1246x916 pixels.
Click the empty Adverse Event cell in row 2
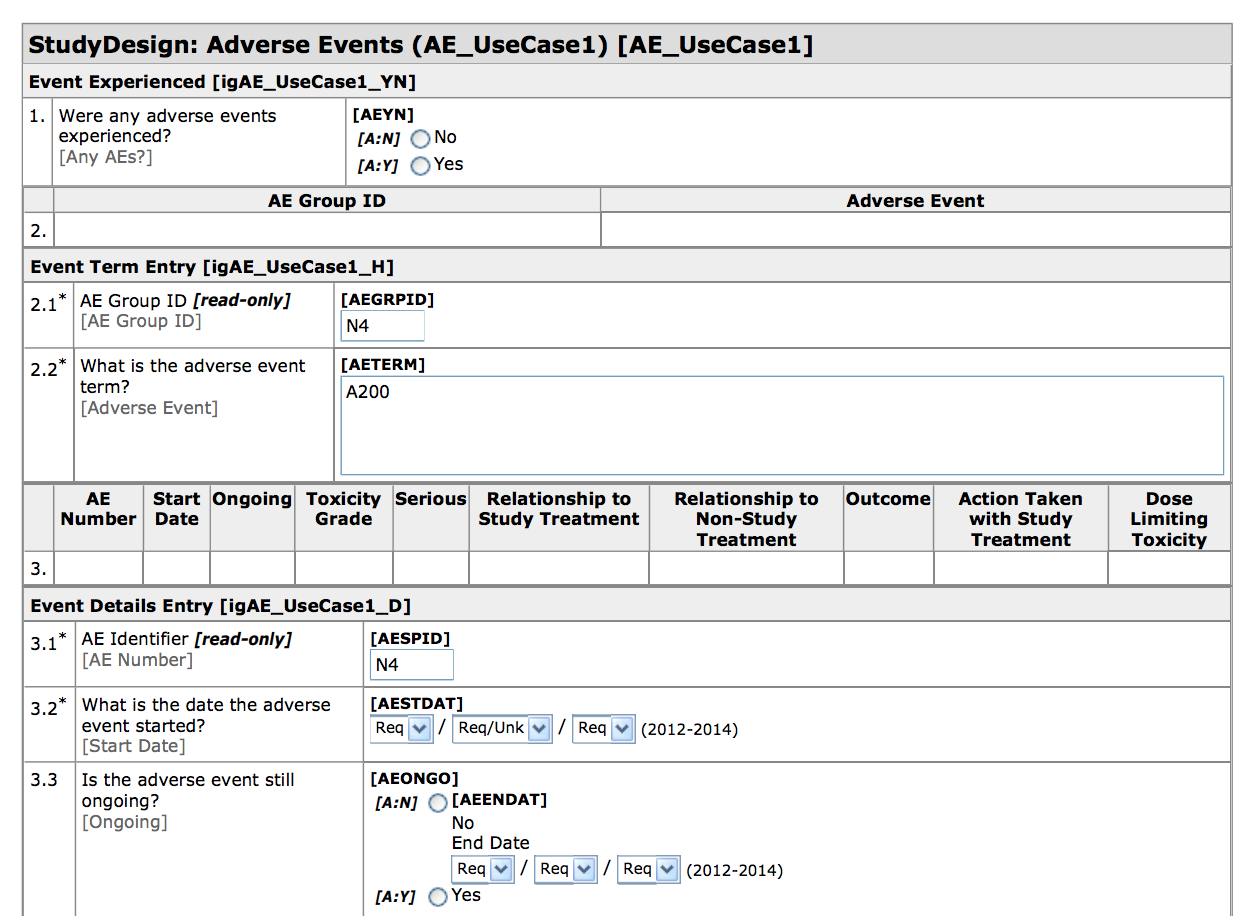coord(914,229)
